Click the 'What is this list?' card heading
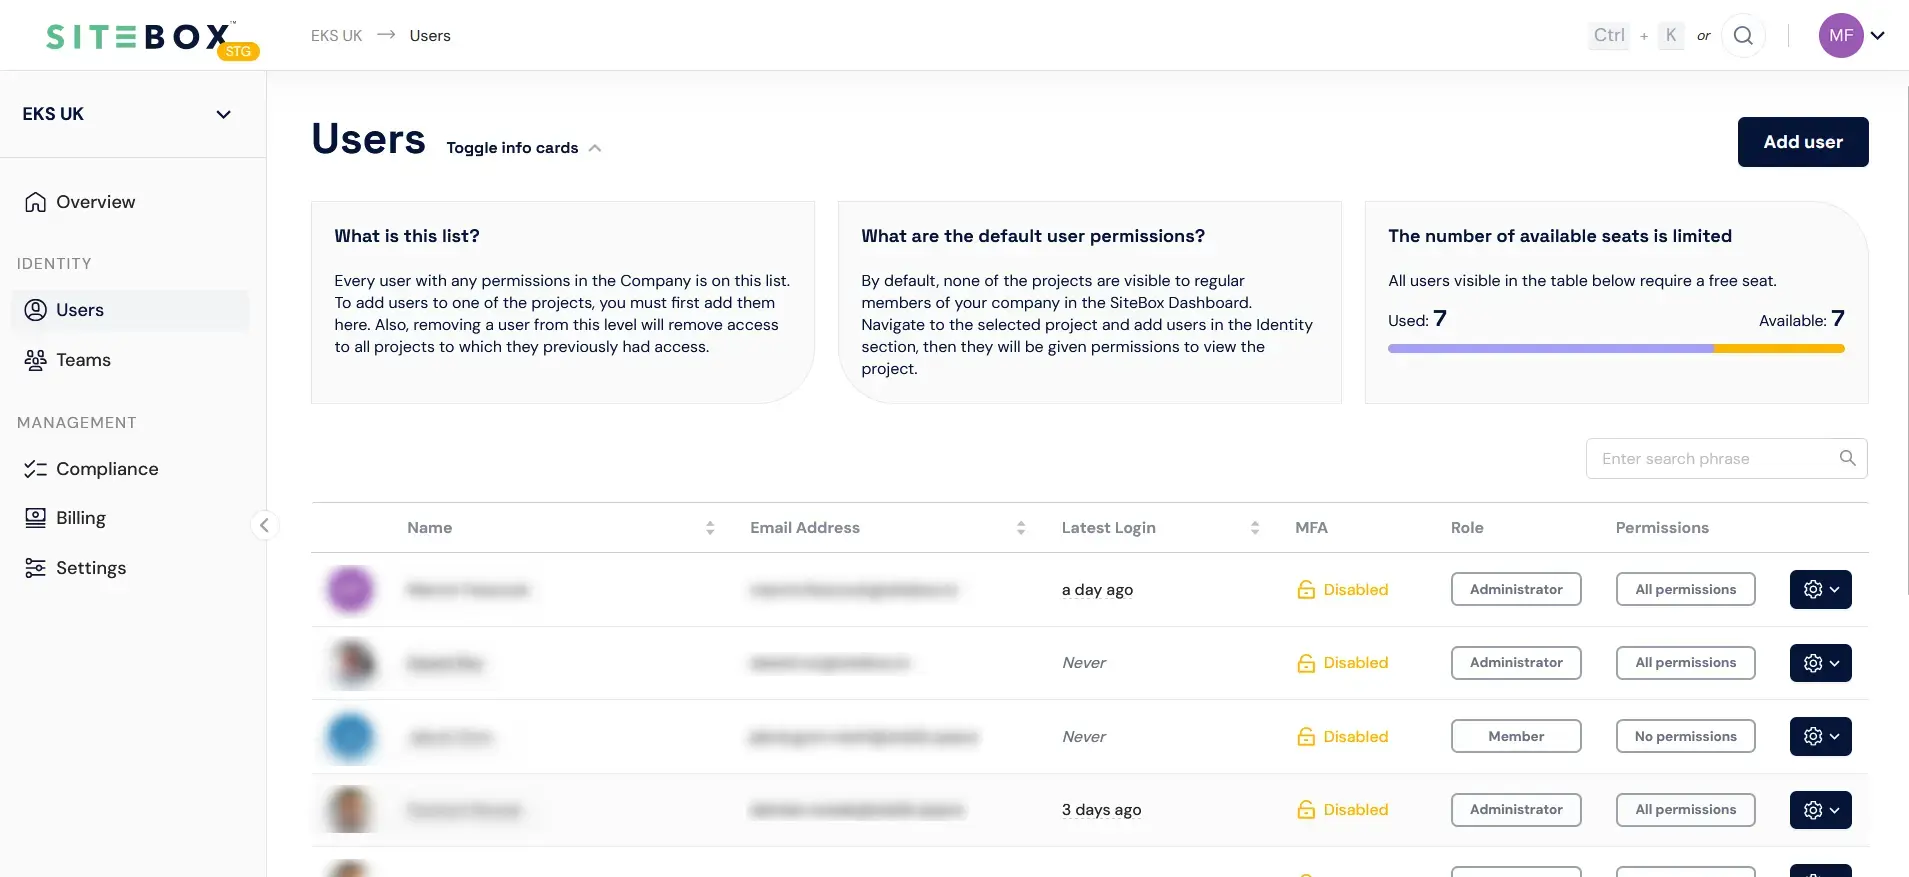The width and height of the screenshot is (1909, 877). pyautogui.click(x=407, y=236)
